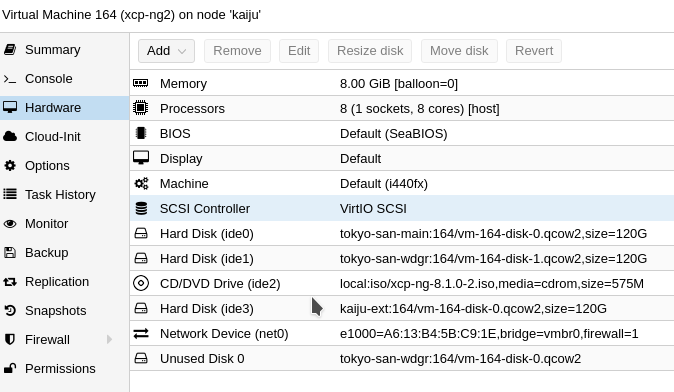The width and height of the screenshot is (674, 392).
Task: Click the Network Device arrows icon
Action: pos(141,334)
